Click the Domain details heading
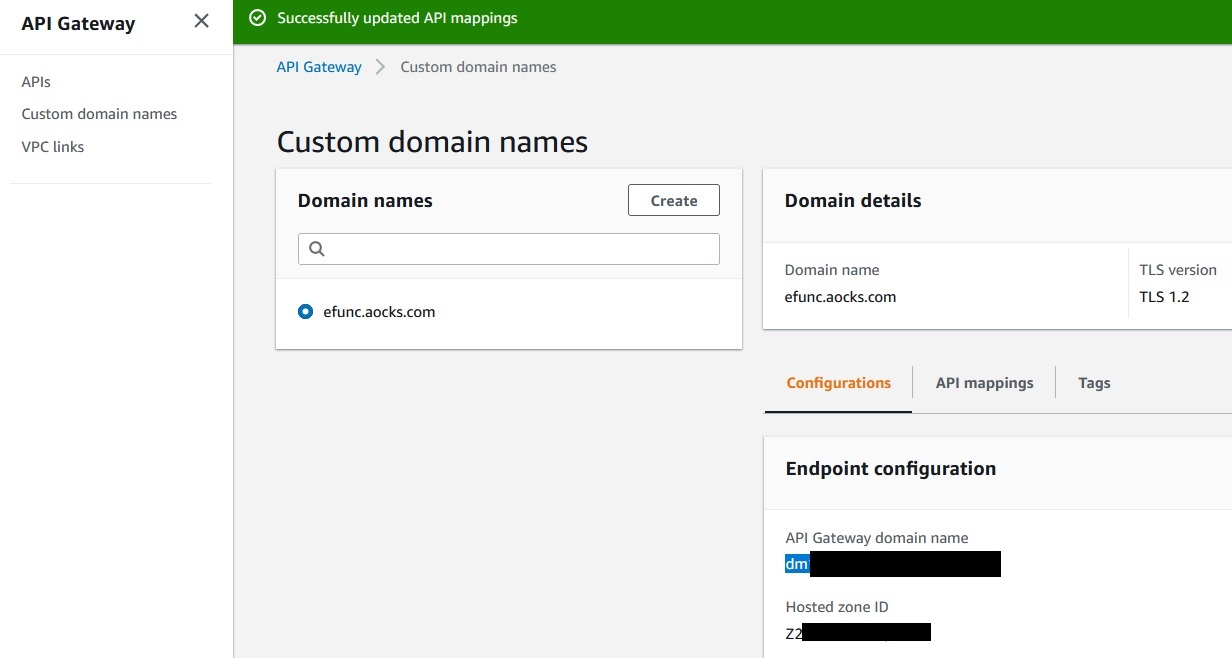 [x=853, y=201]
